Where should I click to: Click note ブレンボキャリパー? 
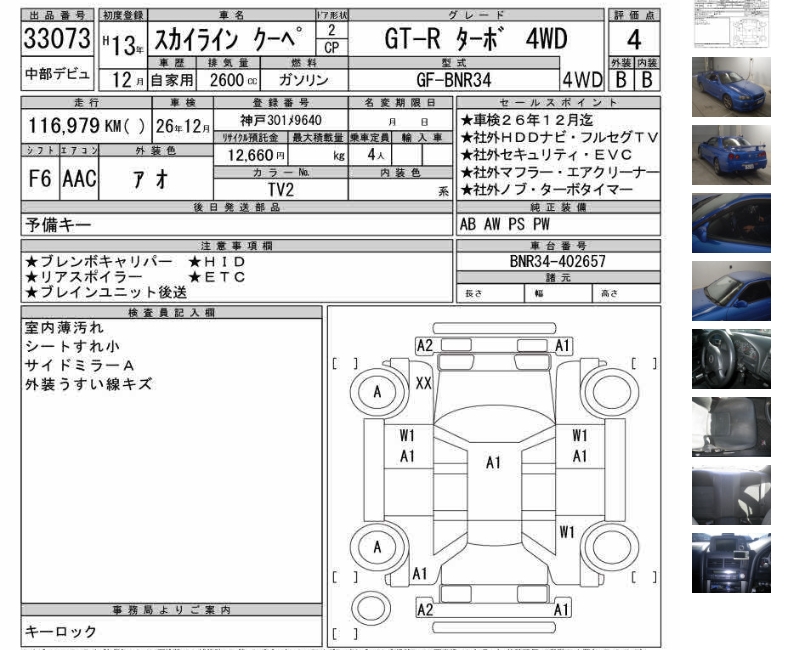click(99, 262)
